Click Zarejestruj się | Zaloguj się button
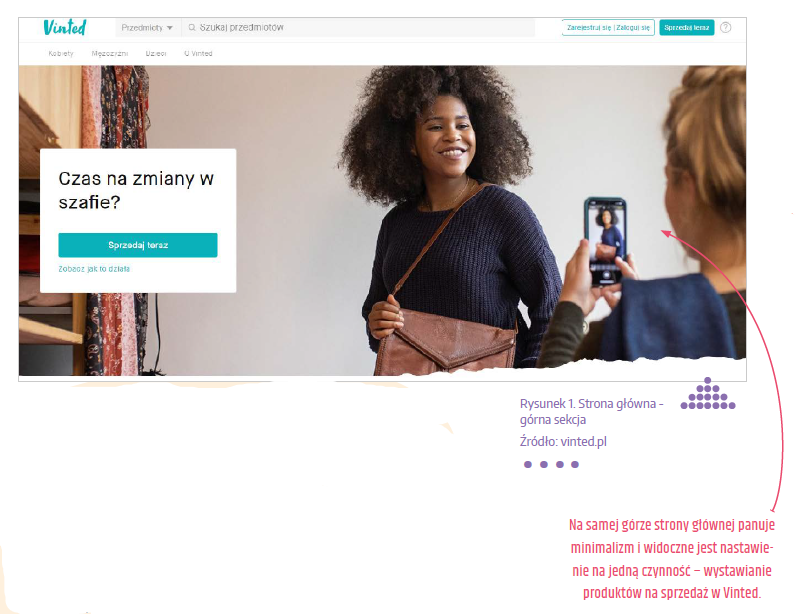 [x=608, y=28]
